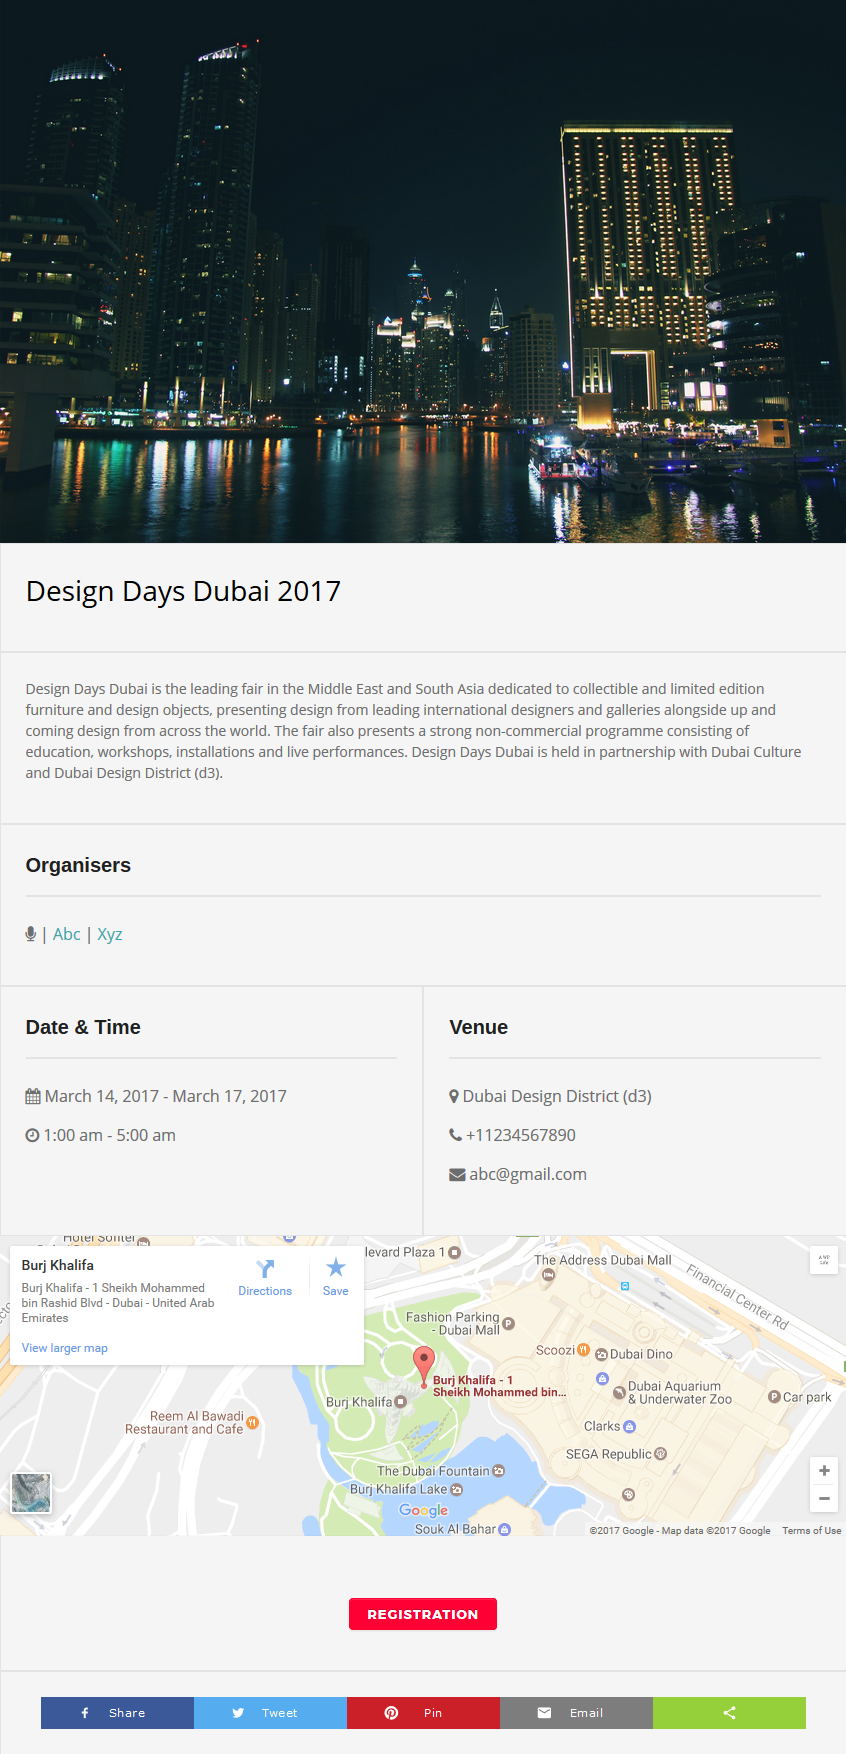Click the Dubai Dino map marker
Screen dimensions: 846x1754
tap(602, 1354)
